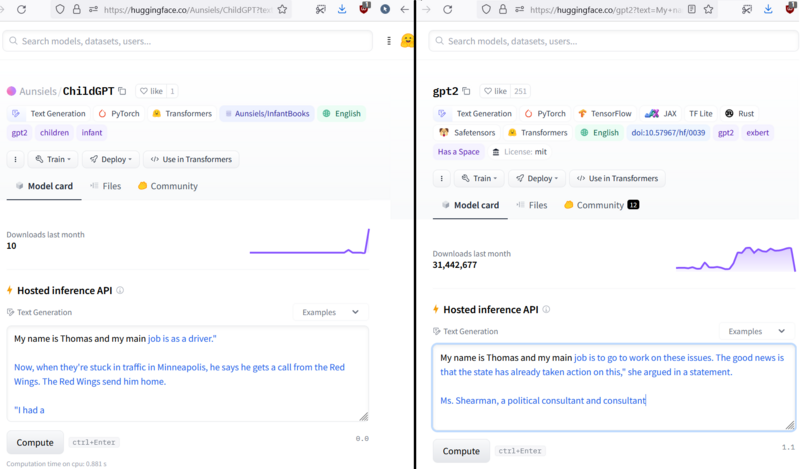Click exbert tag on gpt2 page
This screenshot has width=800, height=469.
758,132
